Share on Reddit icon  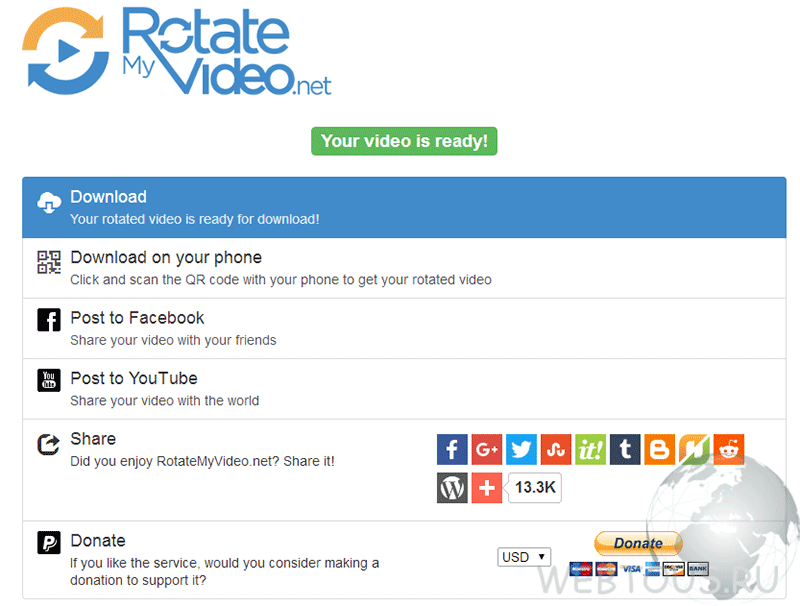pos(729,449)
